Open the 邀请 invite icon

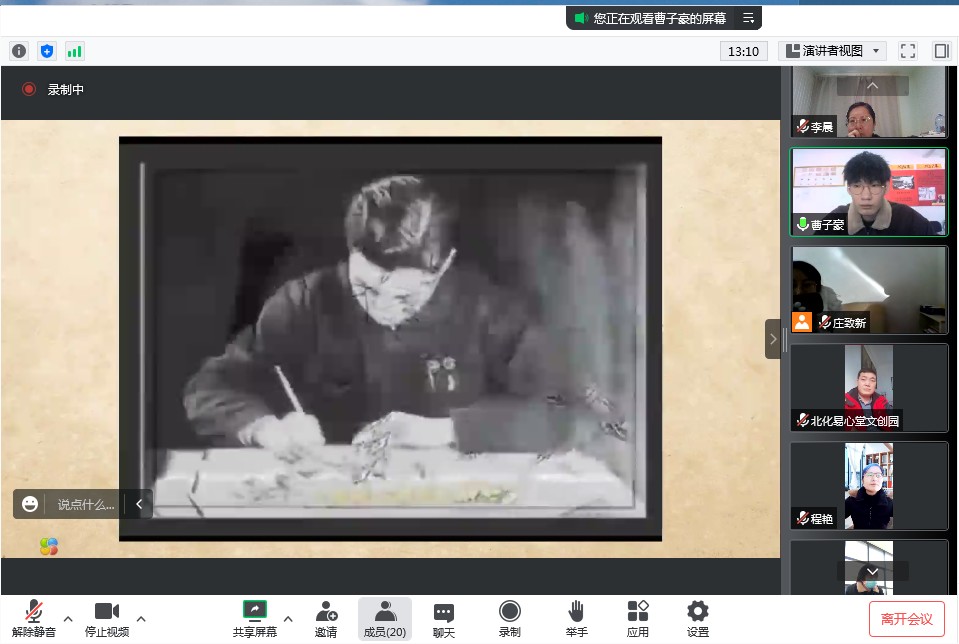click(326, 619)
